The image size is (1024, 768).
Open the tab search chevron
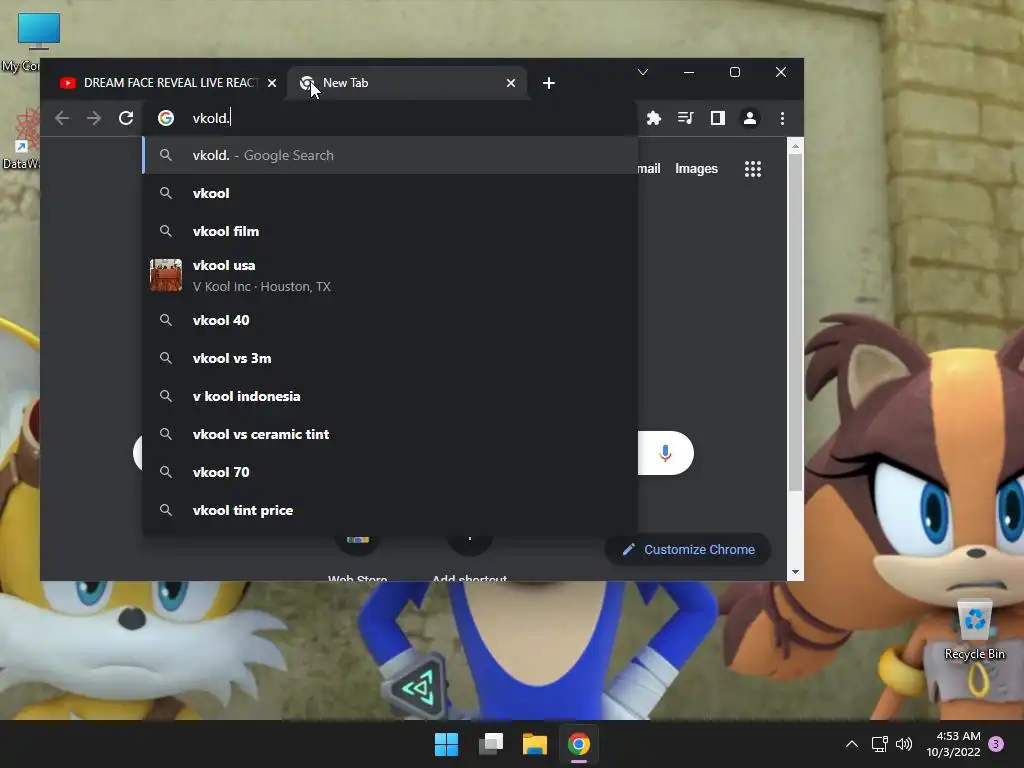(643, 72)
